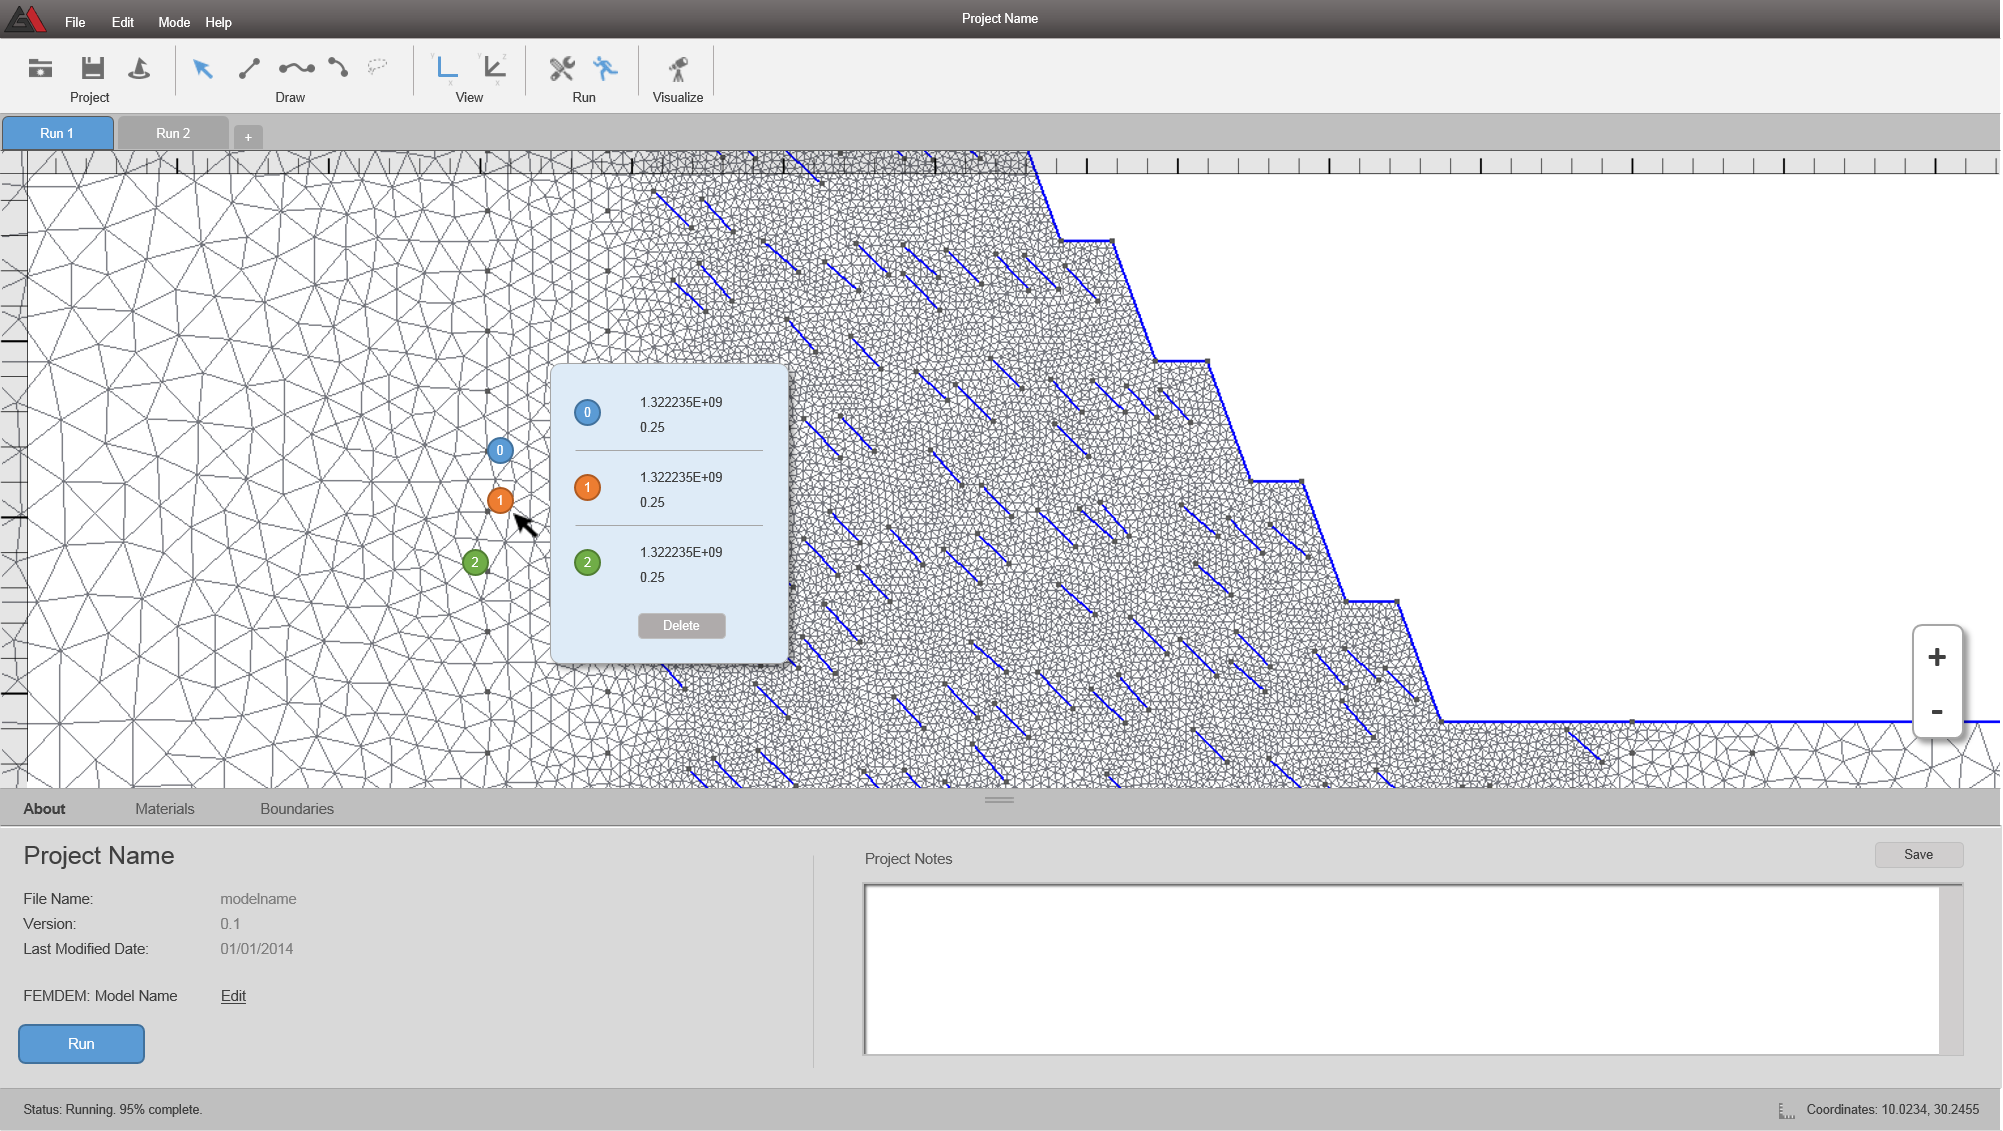Switch to the About panel tab
2003x1131 pixels.
click(x=44, y=809)
